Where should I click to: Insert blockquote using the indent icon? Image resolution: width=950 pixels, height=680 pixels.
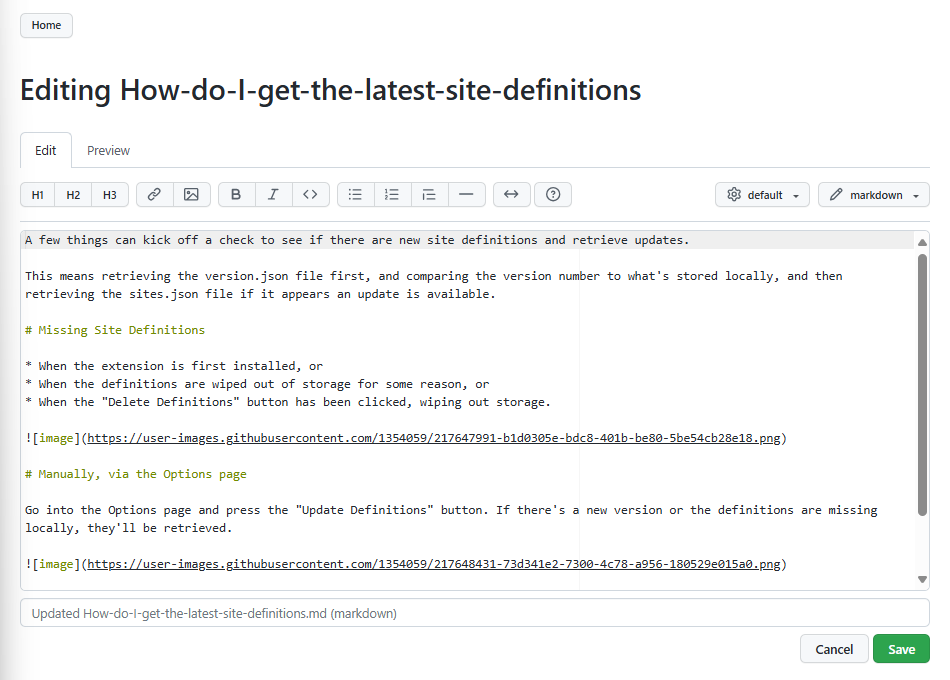point(429,195)
